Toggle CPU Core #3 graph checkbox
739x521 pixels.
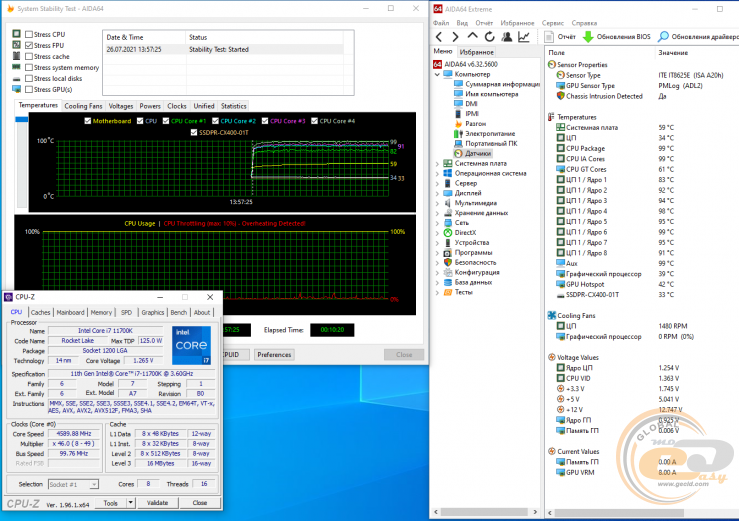pyautogui.click(x=265, y=121)
